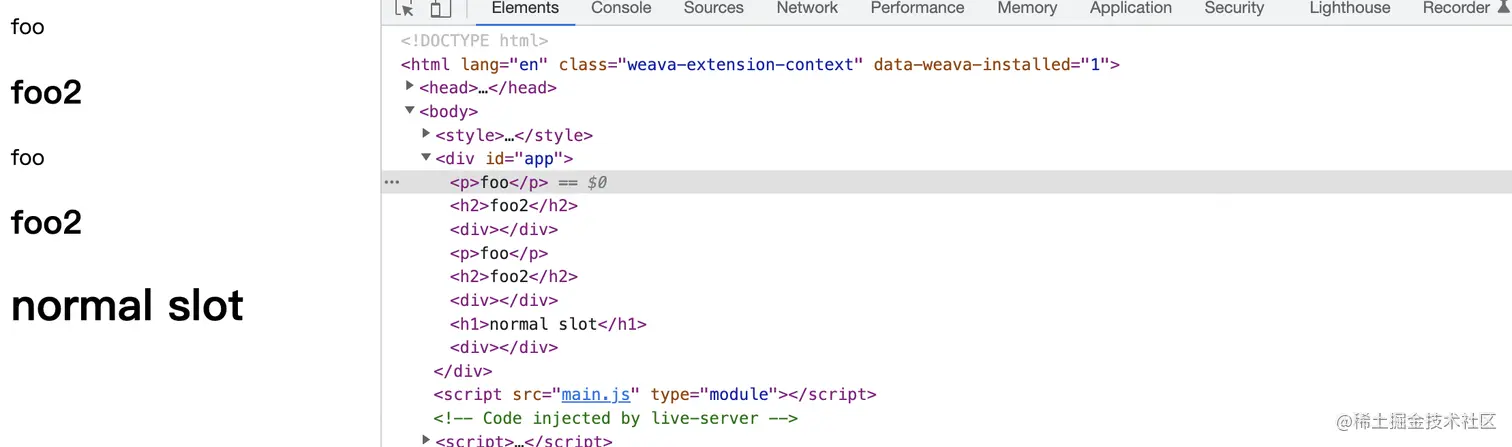
Task: Click the data-weava-installed attribute on html
Action: [990, 64]
